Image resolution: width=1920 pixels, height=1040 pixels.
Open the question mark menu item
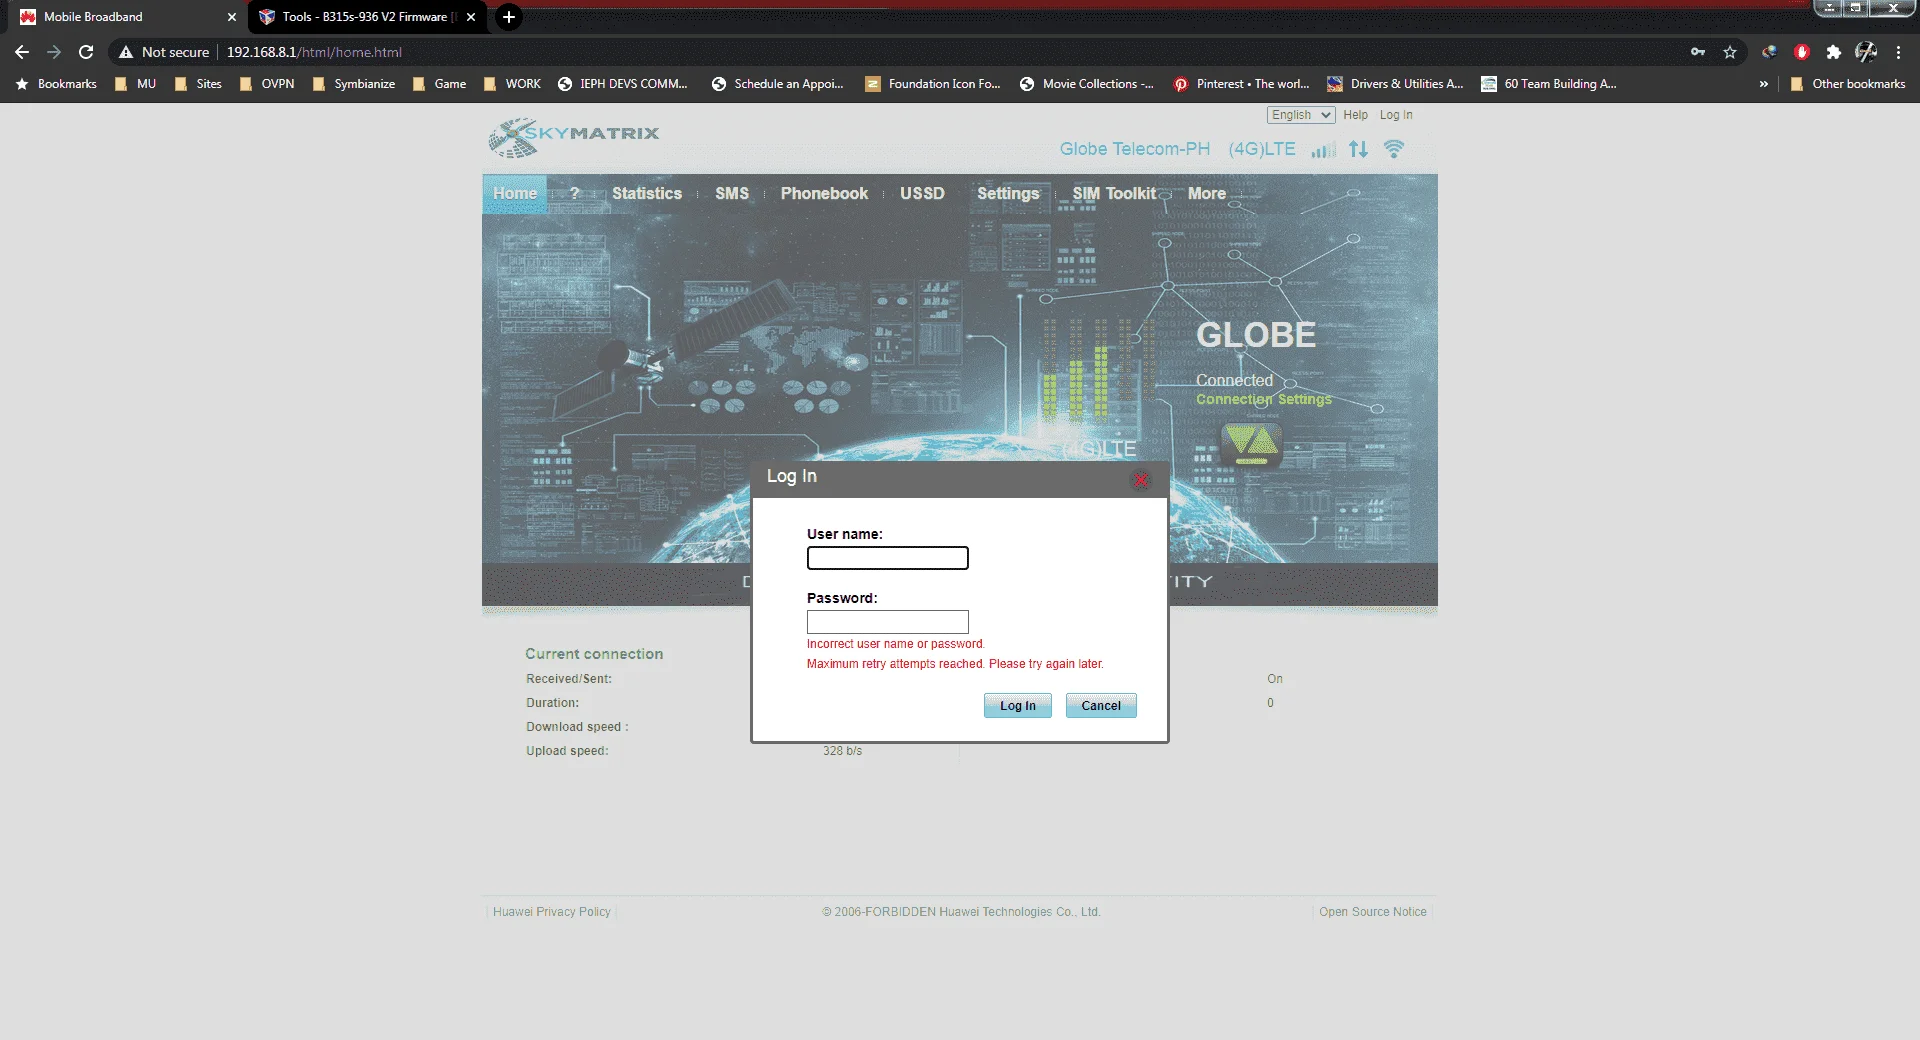pos(575,194)
